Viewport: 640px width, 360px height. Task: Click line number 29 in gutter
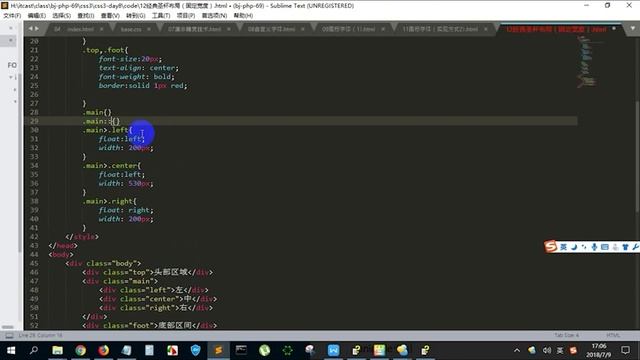(x=34, y=121)
